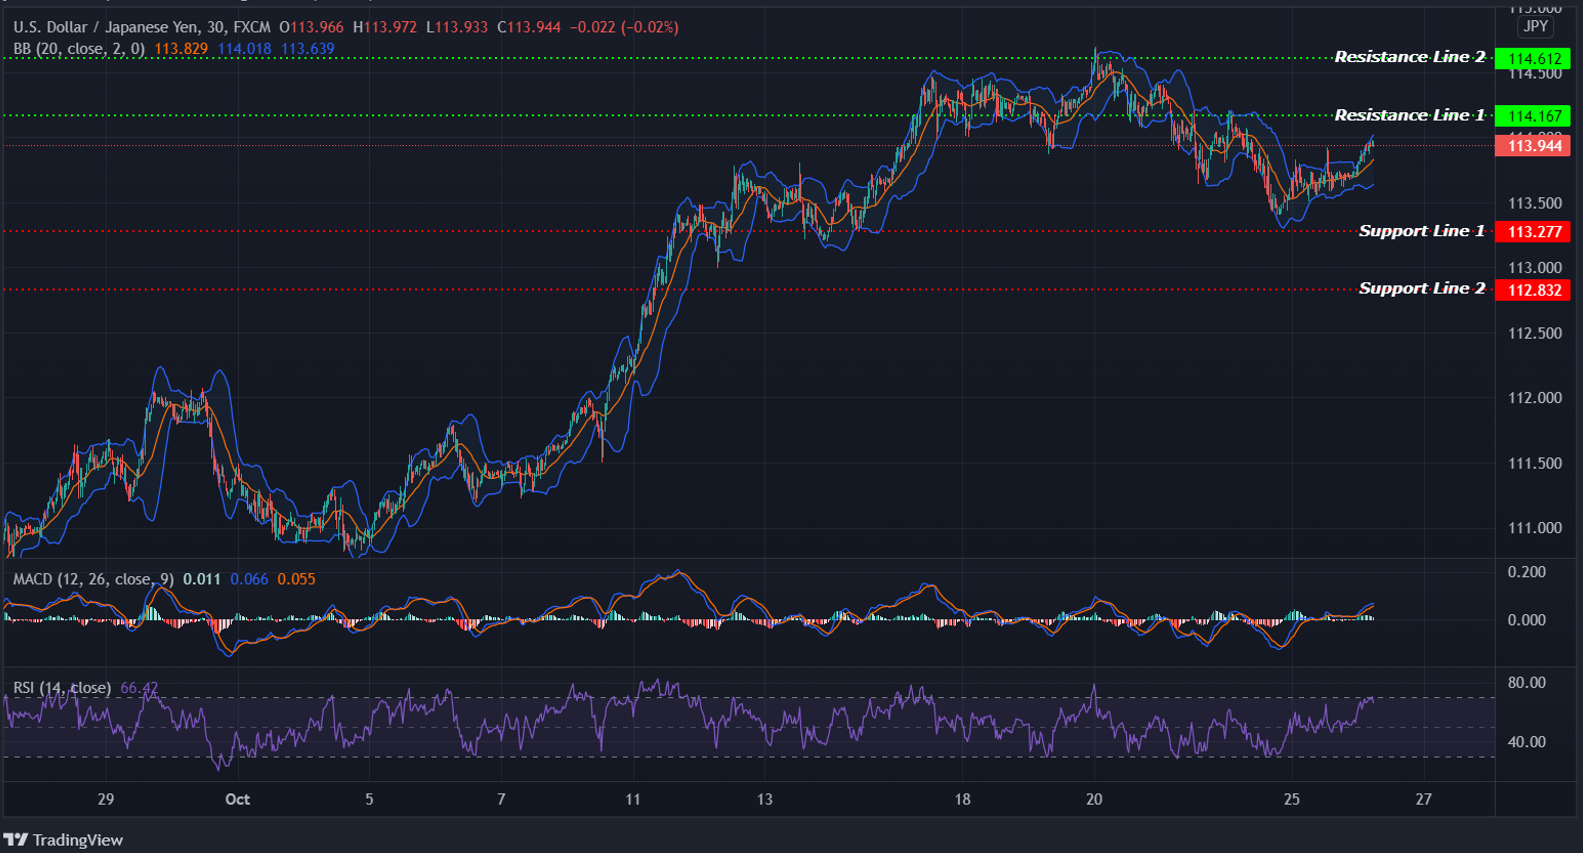The image size is (1583, 853).
Task: Click the 113.277 red price tag
Action: (x=1533, y=232)
